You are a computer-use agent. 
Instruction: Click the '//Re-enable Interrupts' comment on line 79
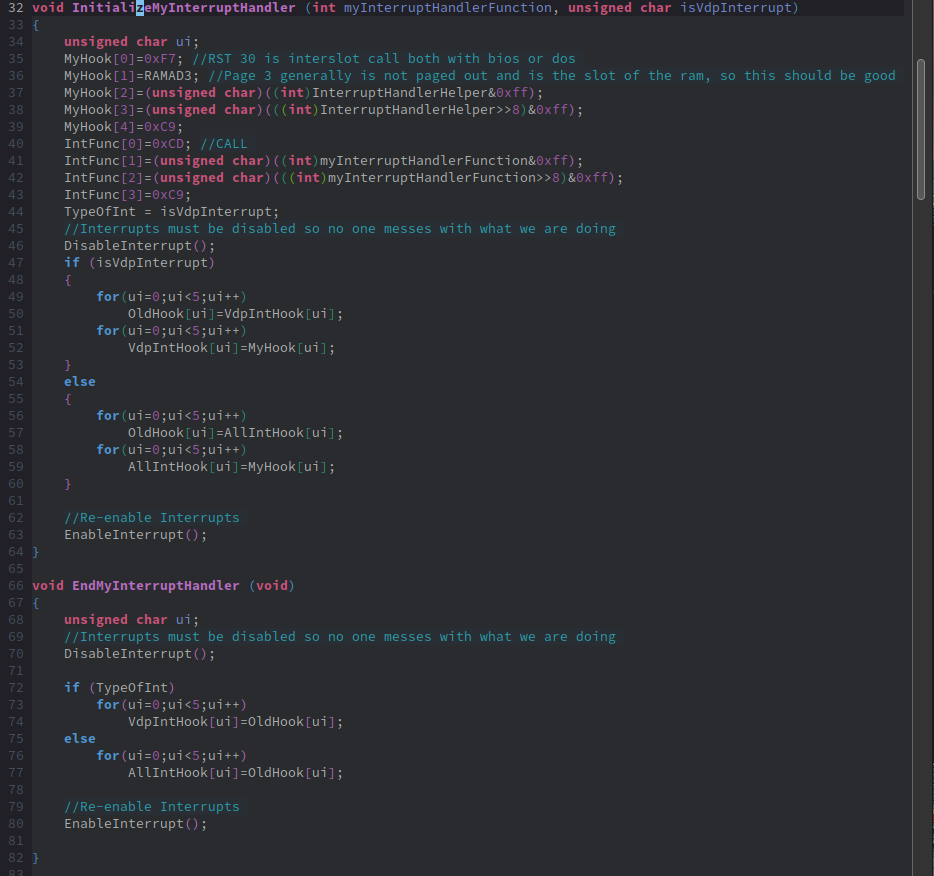pyautogui.click(x=151, y=806)
